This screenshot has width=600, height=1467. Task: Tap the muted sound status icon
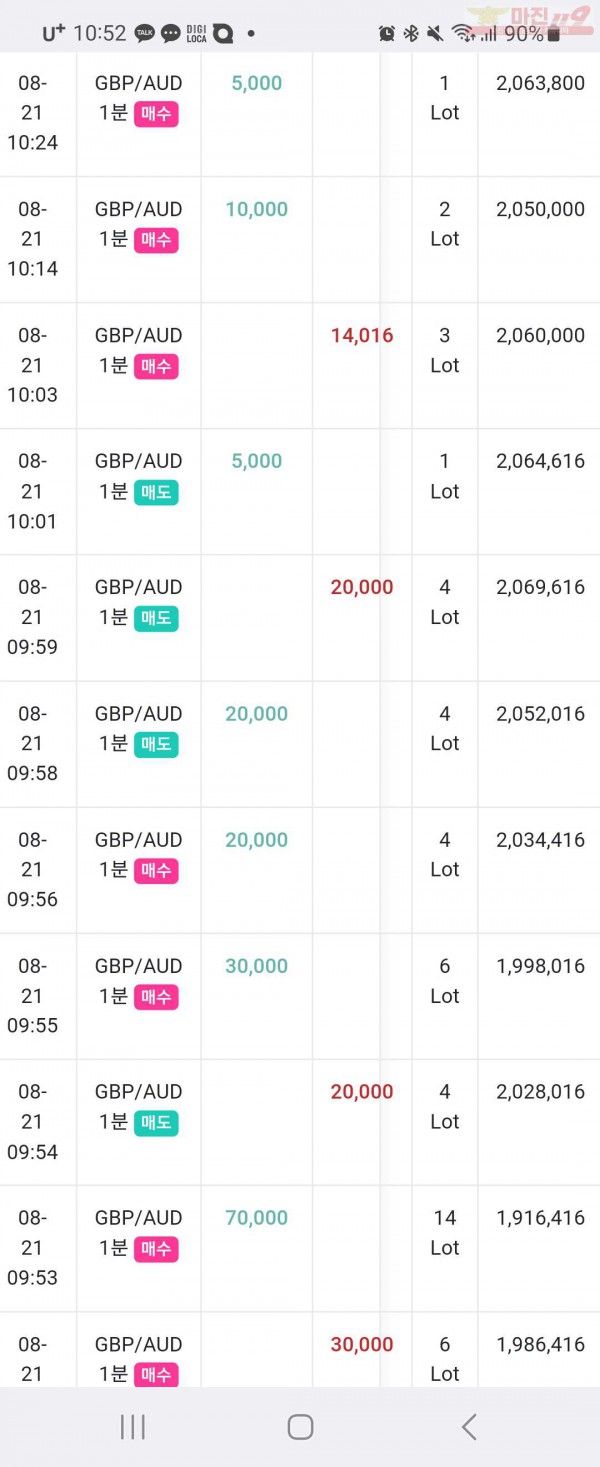pos(435,33)
